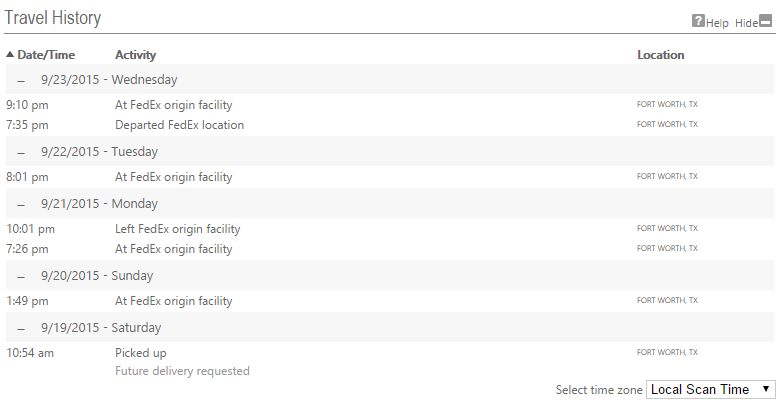The image size is (781, 408).
Task: Click the Travel History heading
Action: coord(53,18)
